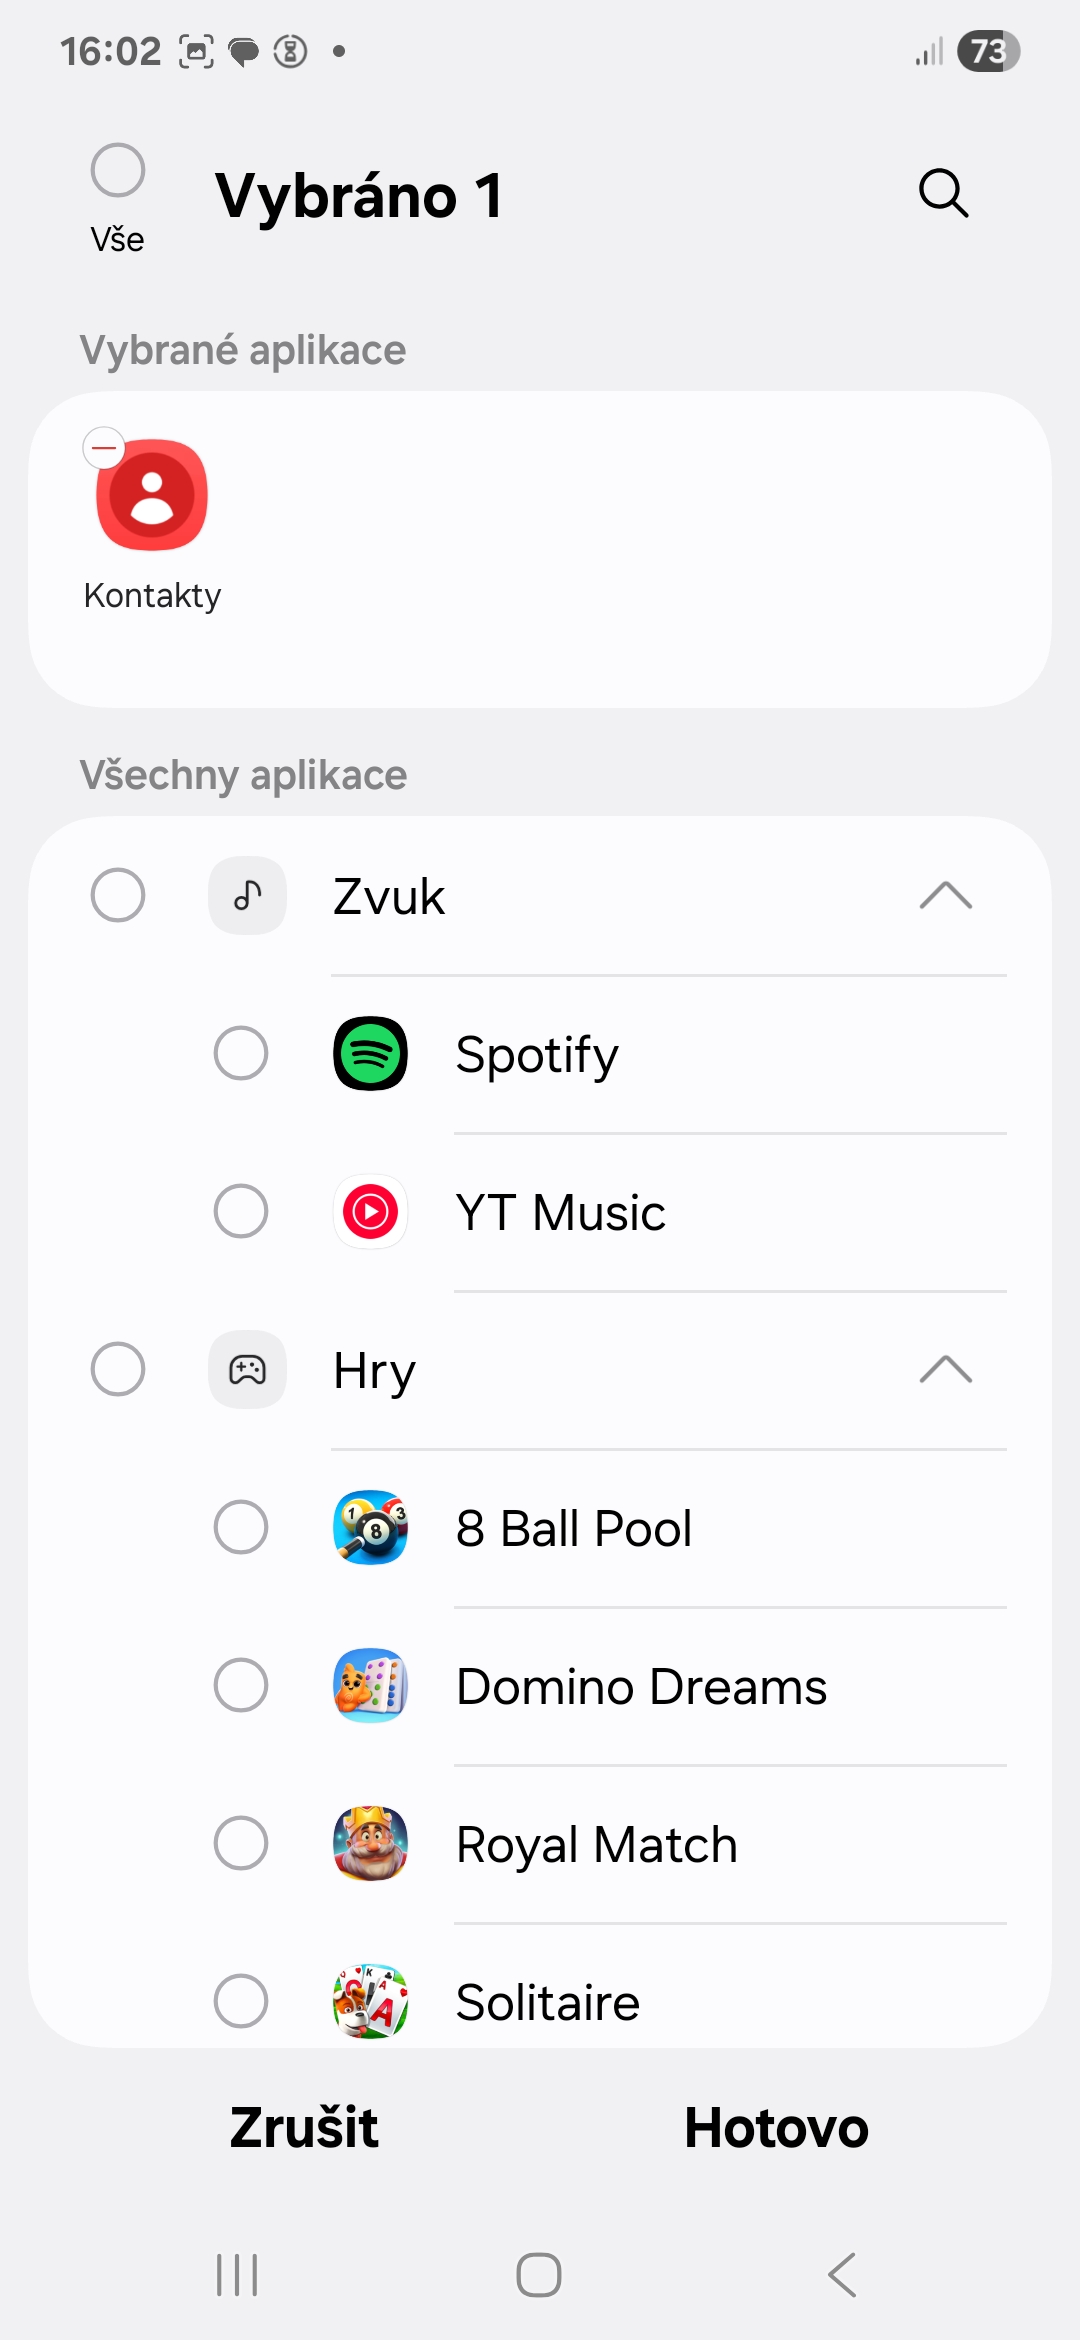Screen dimensions: 1080x2340
Task: Remove Kontakty with the minus badge
Action: point(104,448)
